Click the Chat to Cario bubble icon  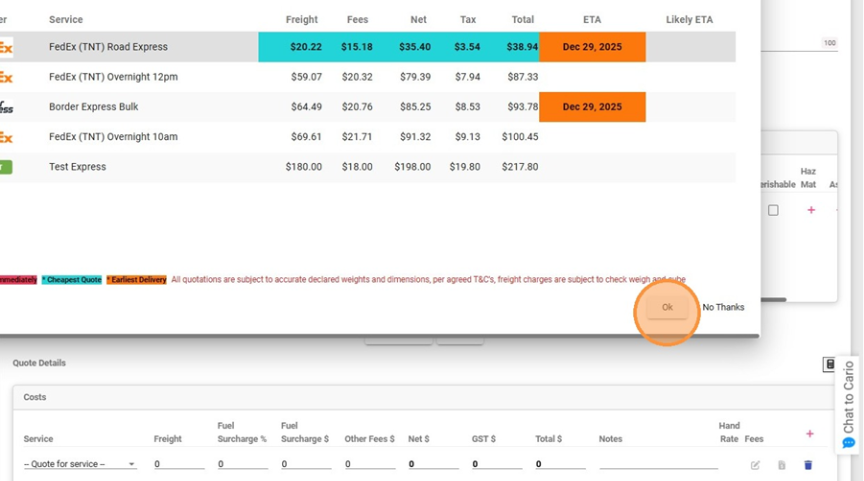point(849,443)
